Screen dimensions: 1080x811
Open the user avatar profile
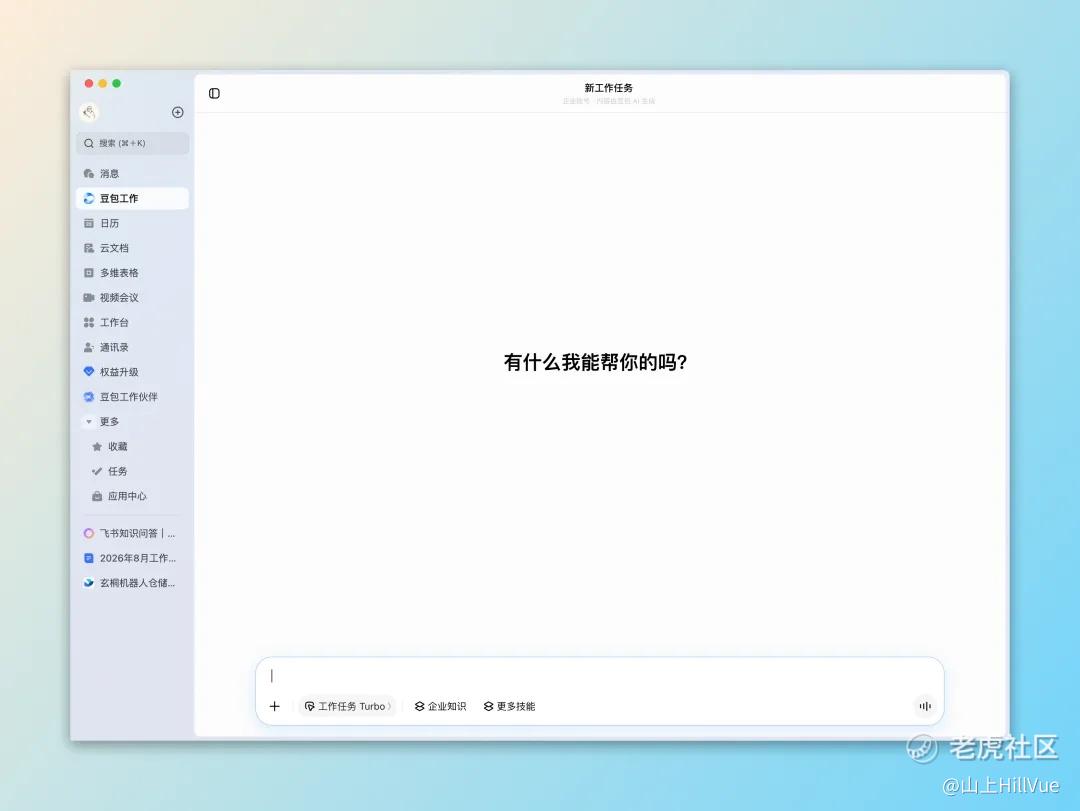point(89,112)
